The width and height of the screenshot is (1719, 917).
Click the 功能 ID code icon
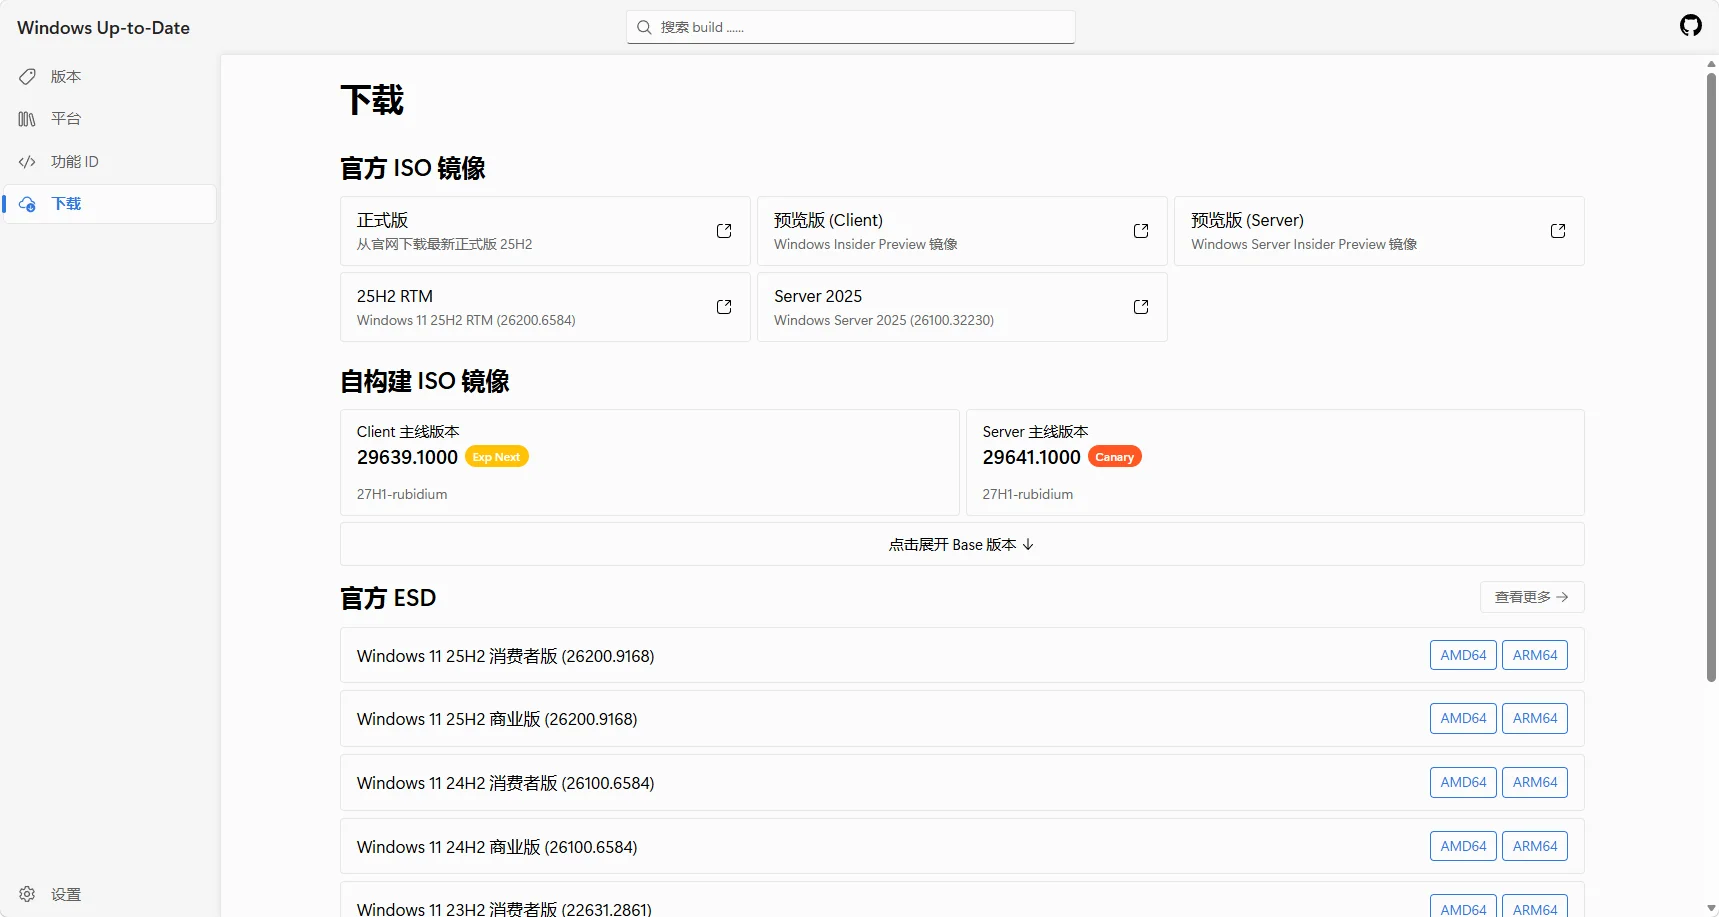[x=27, y=162]
